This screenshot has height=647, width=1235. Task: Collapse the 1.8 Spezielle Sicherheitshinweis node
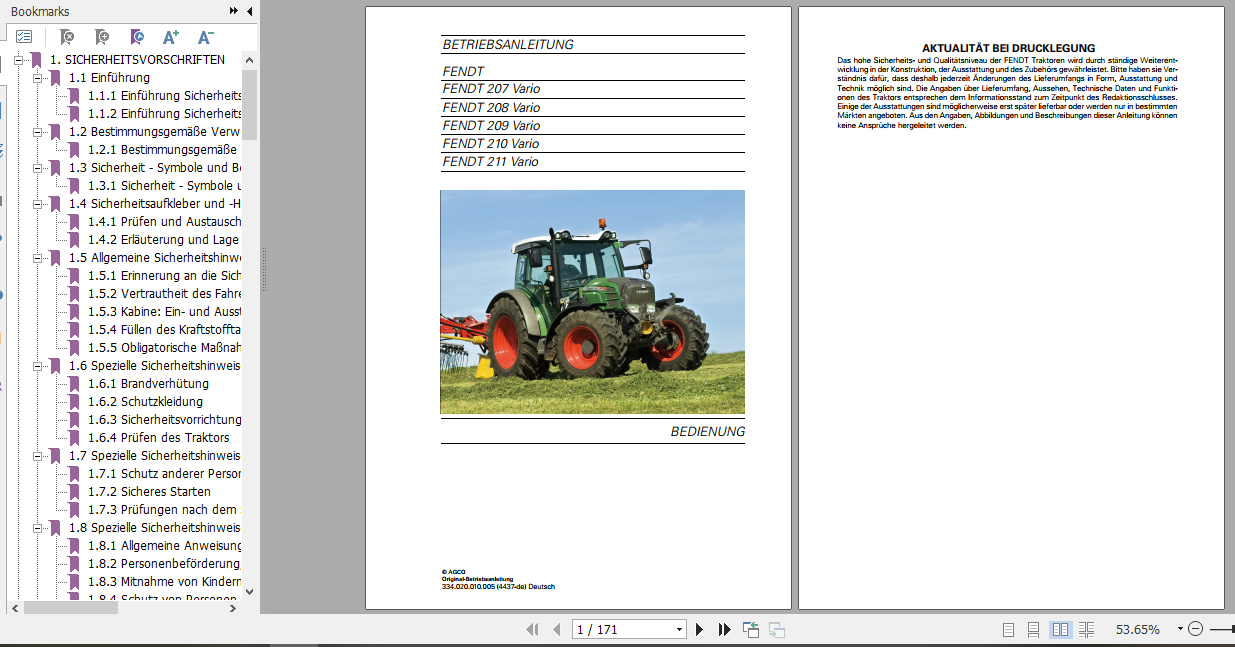coord(38,528)
